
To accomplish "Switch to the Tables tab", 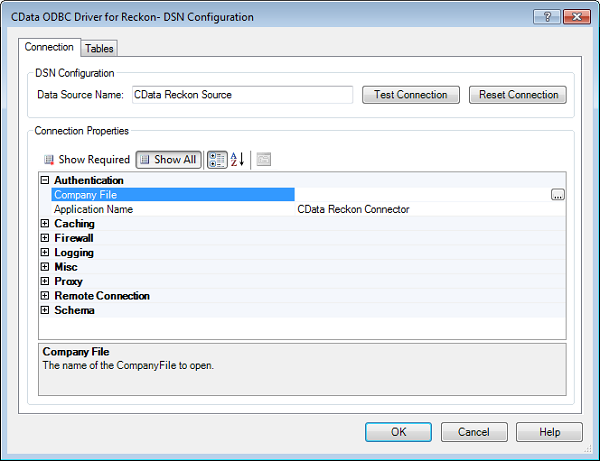I will (x=99, y=49).
